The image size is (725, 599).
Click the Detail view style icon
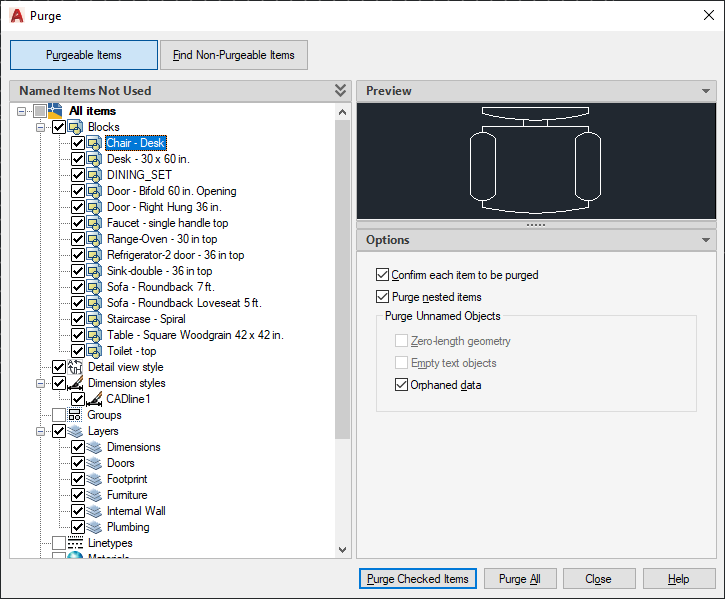75,367
